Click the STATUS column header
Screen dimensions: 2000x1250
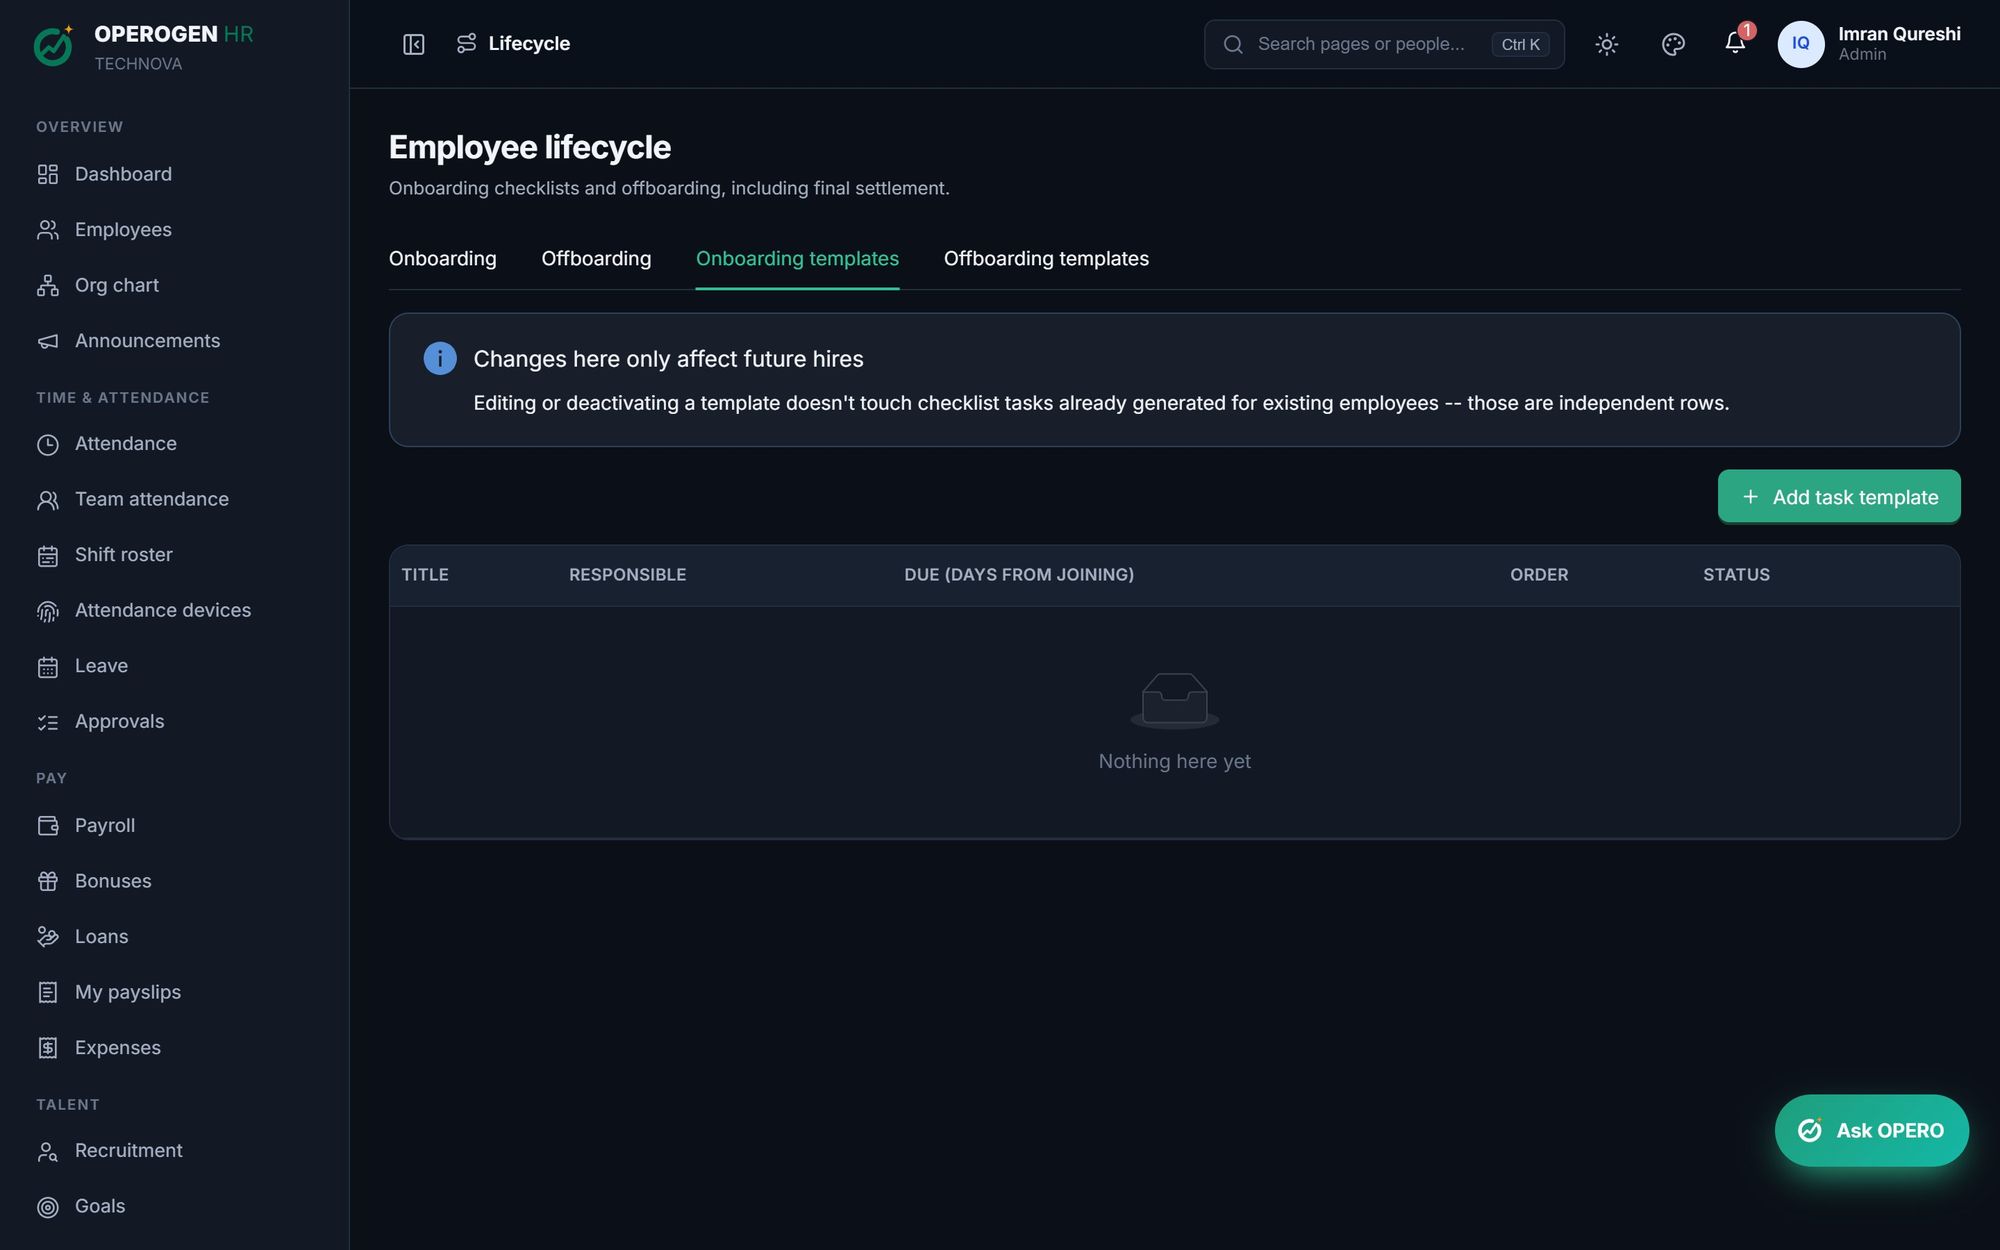pos(1736,575)
